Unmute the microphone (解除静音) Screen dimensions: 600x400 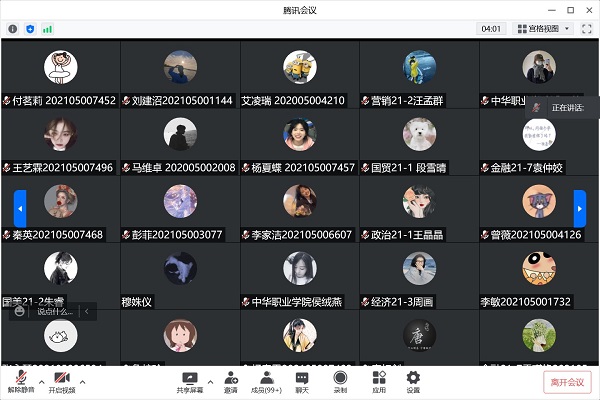click(21, 382)
